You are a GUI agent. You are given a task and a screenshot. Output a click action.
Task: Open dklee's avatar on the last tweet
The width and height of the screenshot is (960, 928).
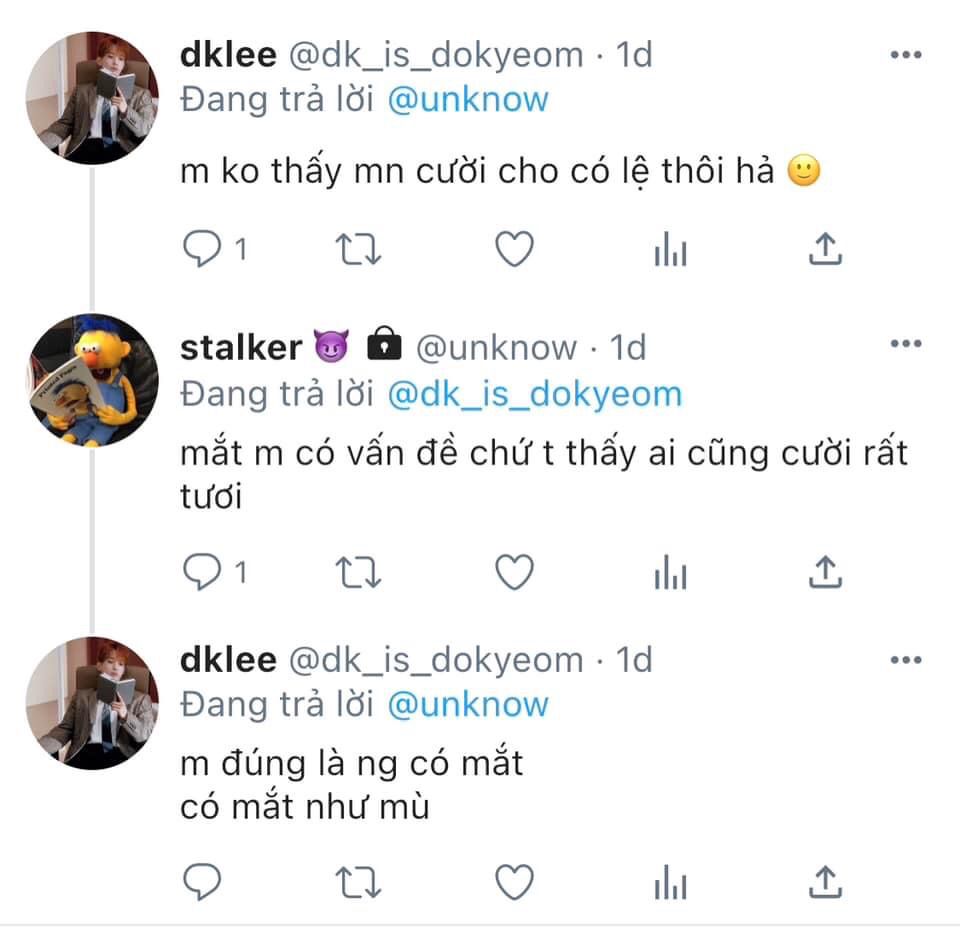click(x=93, y=703)
